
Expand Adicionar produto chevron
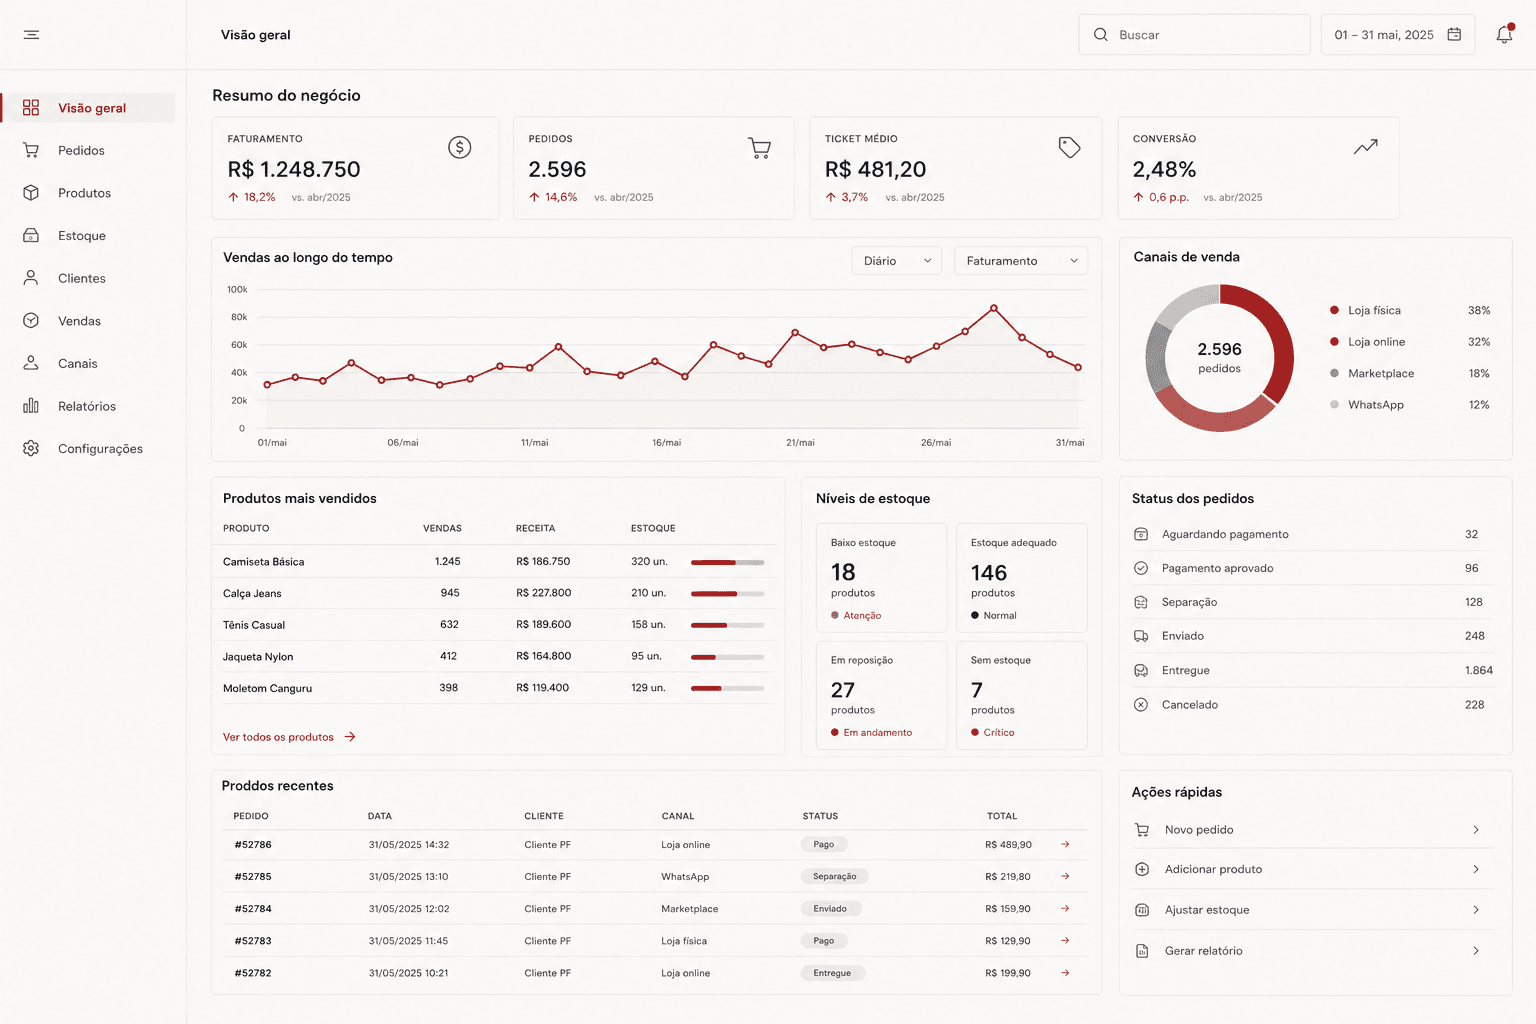[x=1476, y=869]
